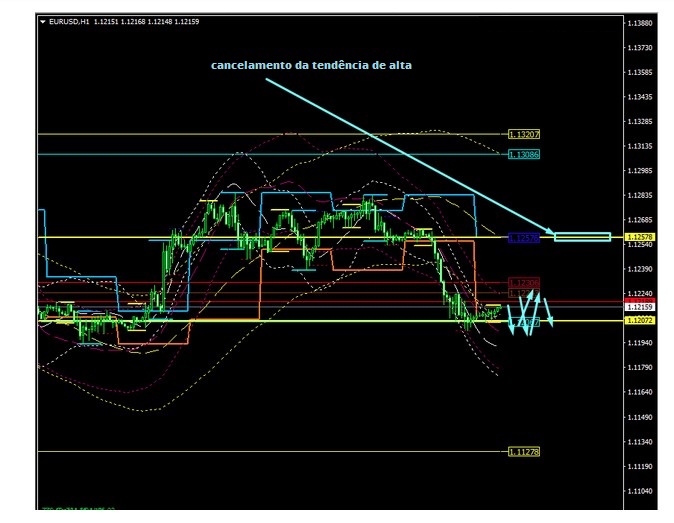Click the 1.12578 highlighted price on axis
This screenshot has height=523, width=674.
(x=640, y=237)
